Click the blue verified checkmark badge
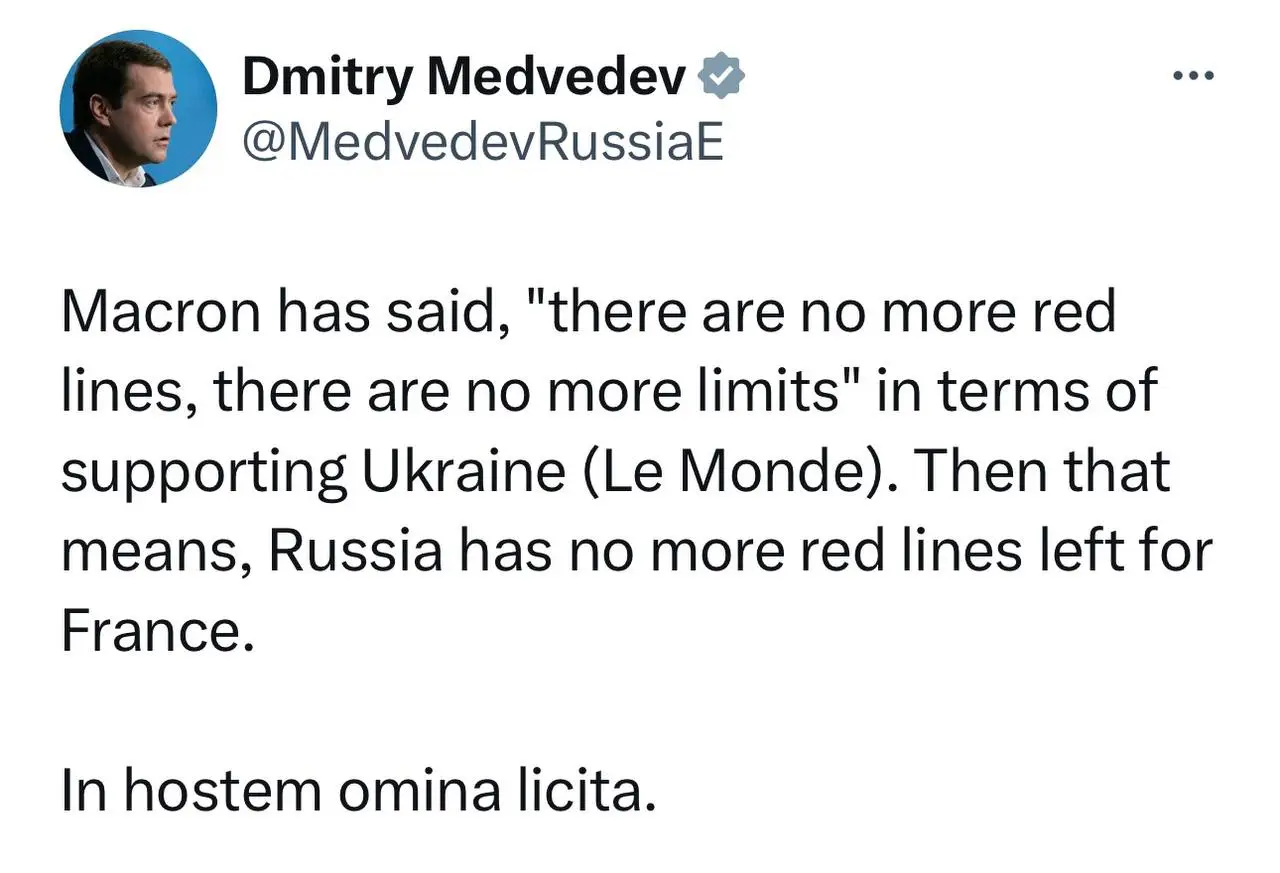Image resolution: width=1280 pixels, height=873 pixels. [x=721, y=76]
